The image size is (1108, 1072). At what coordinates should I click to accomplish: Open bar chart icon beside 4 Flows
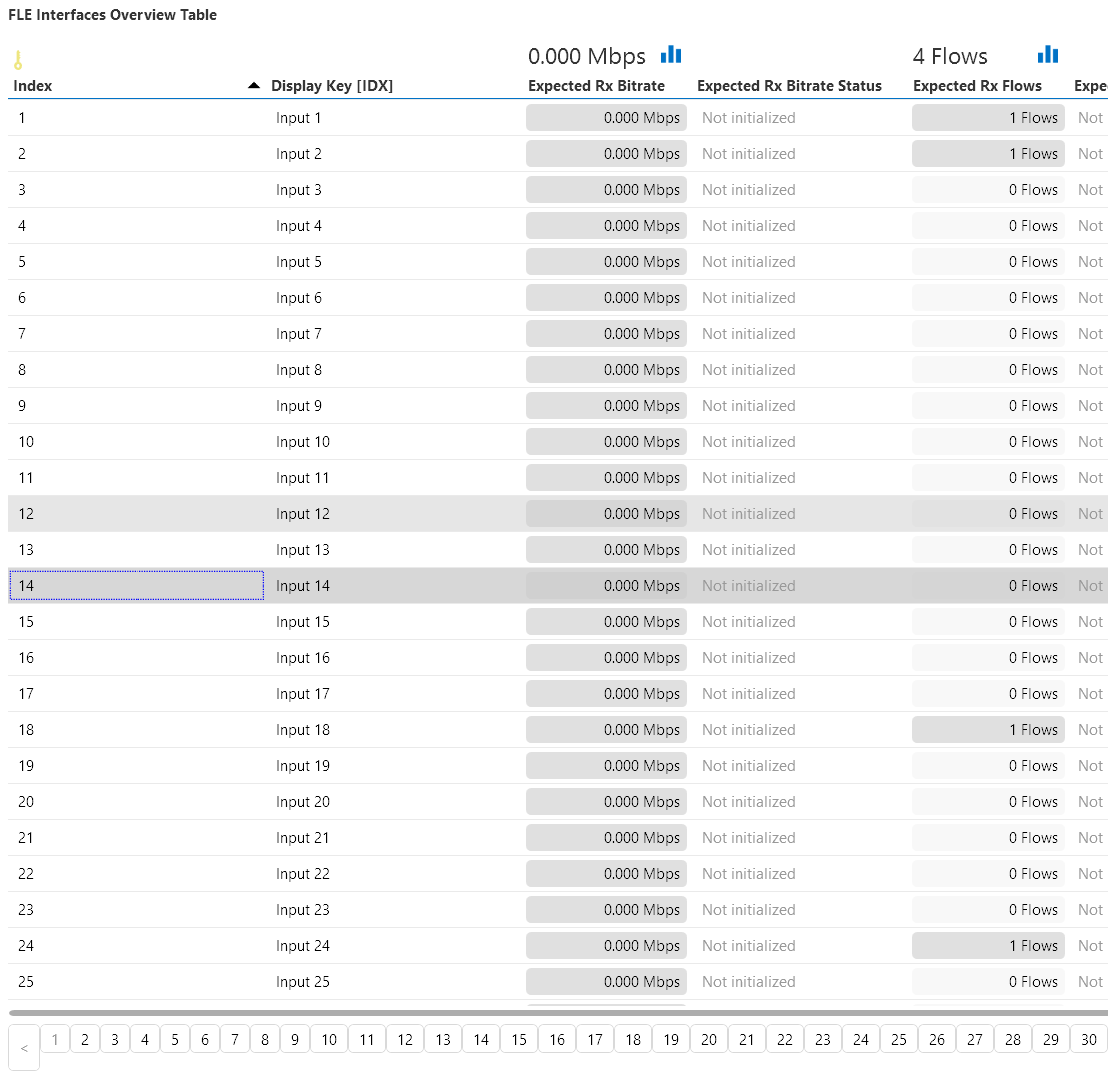click(1047, 55)
